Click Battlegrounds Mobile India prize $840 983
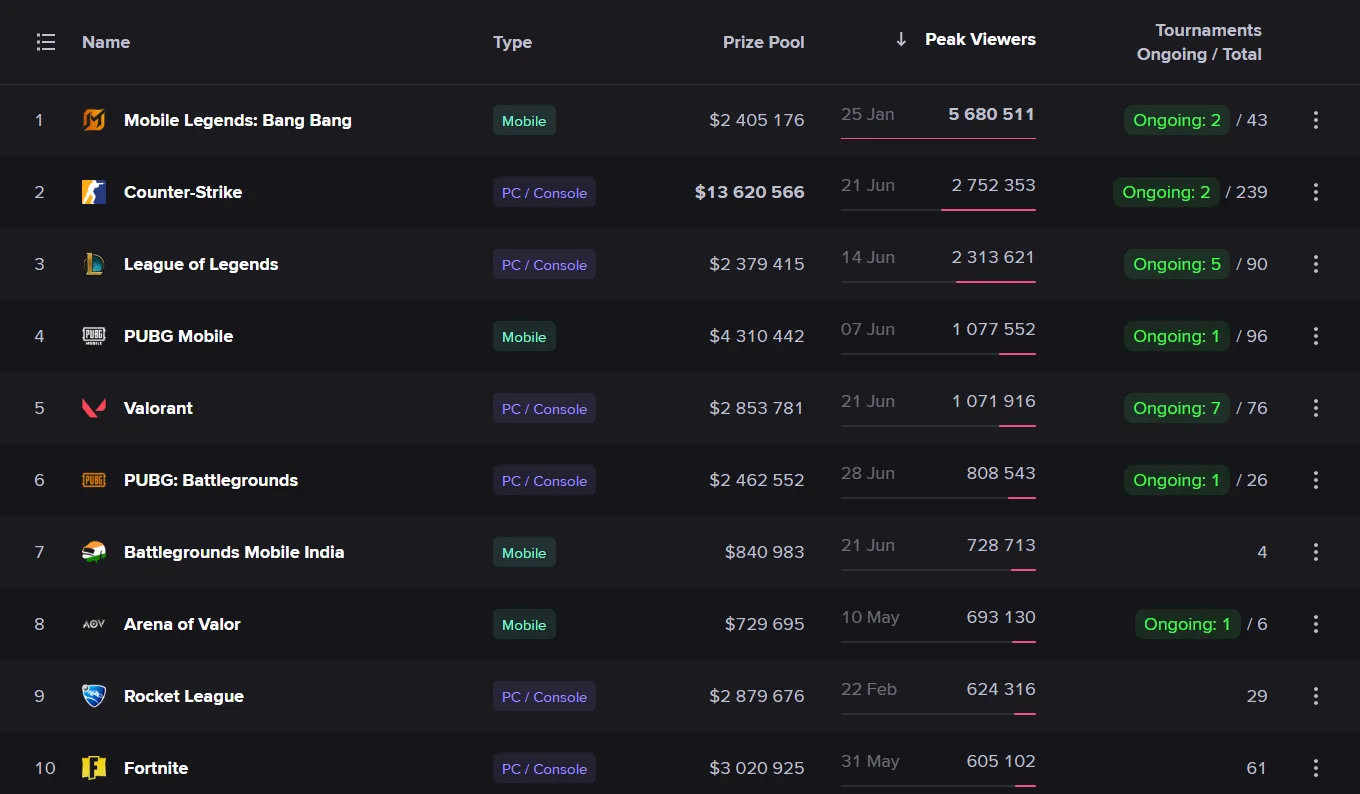 pyautogui.click(x=765, y=552)
